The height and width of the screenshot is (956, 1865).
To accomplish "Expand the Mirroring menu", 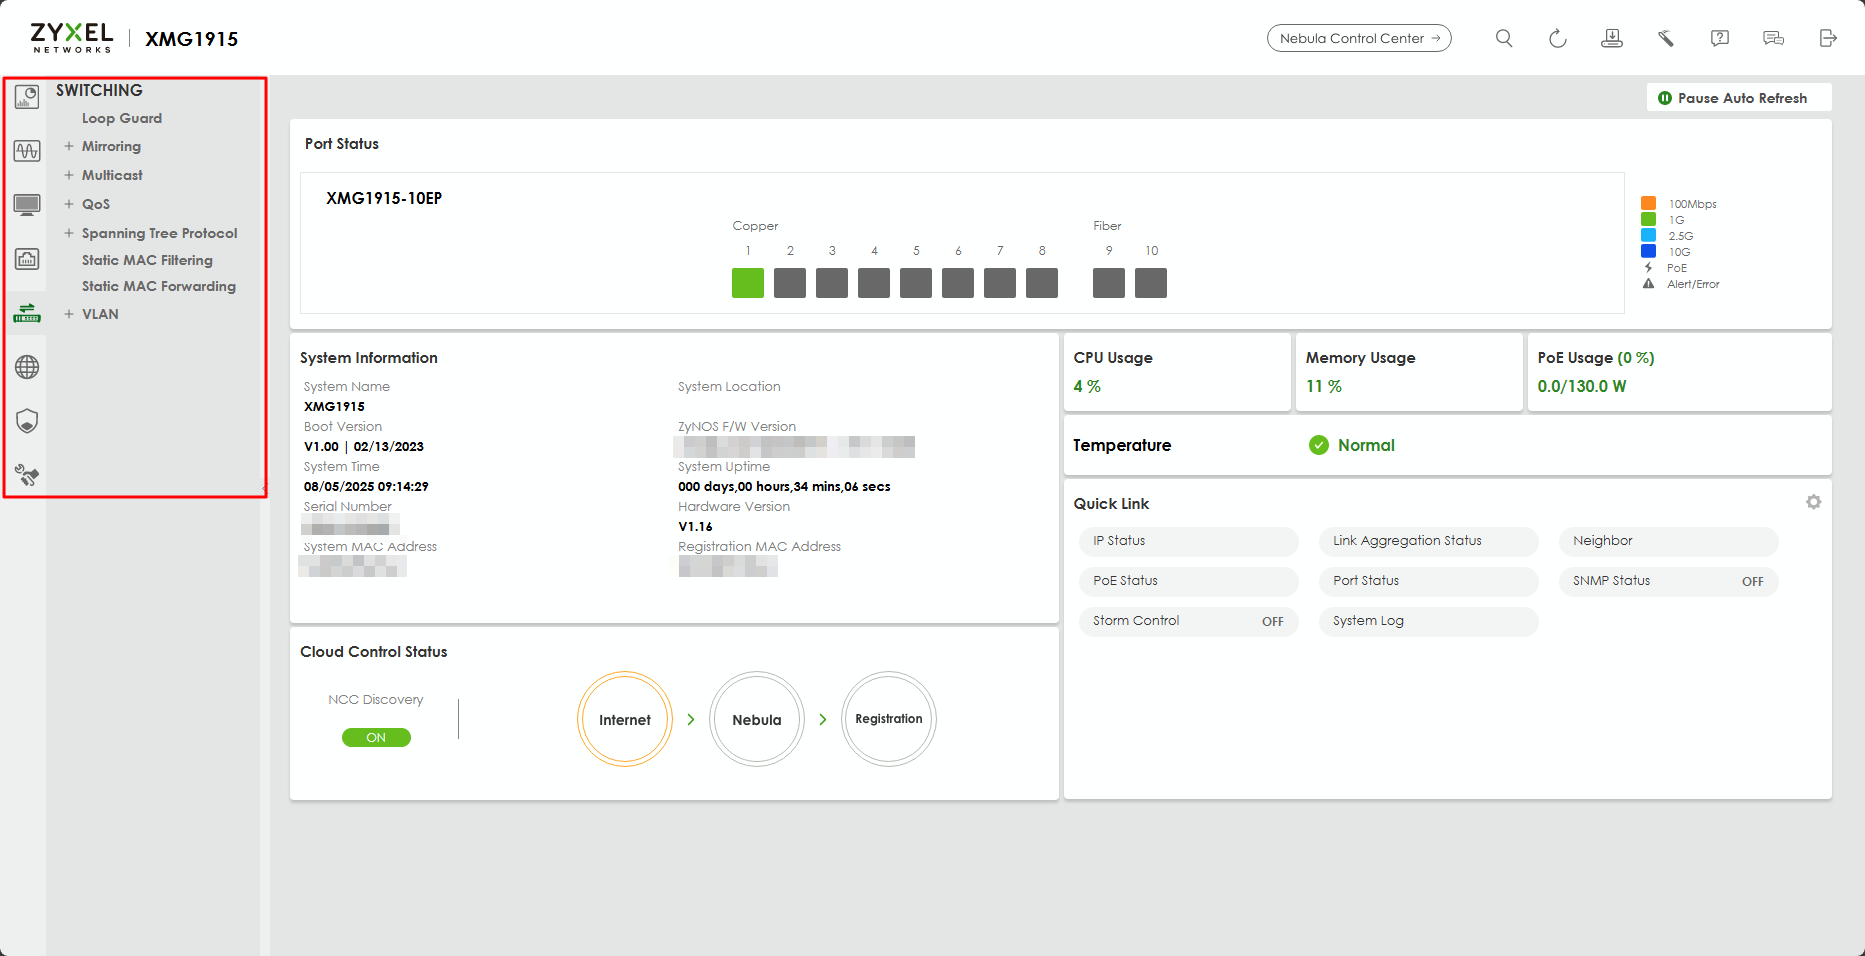I will [69, 146].
